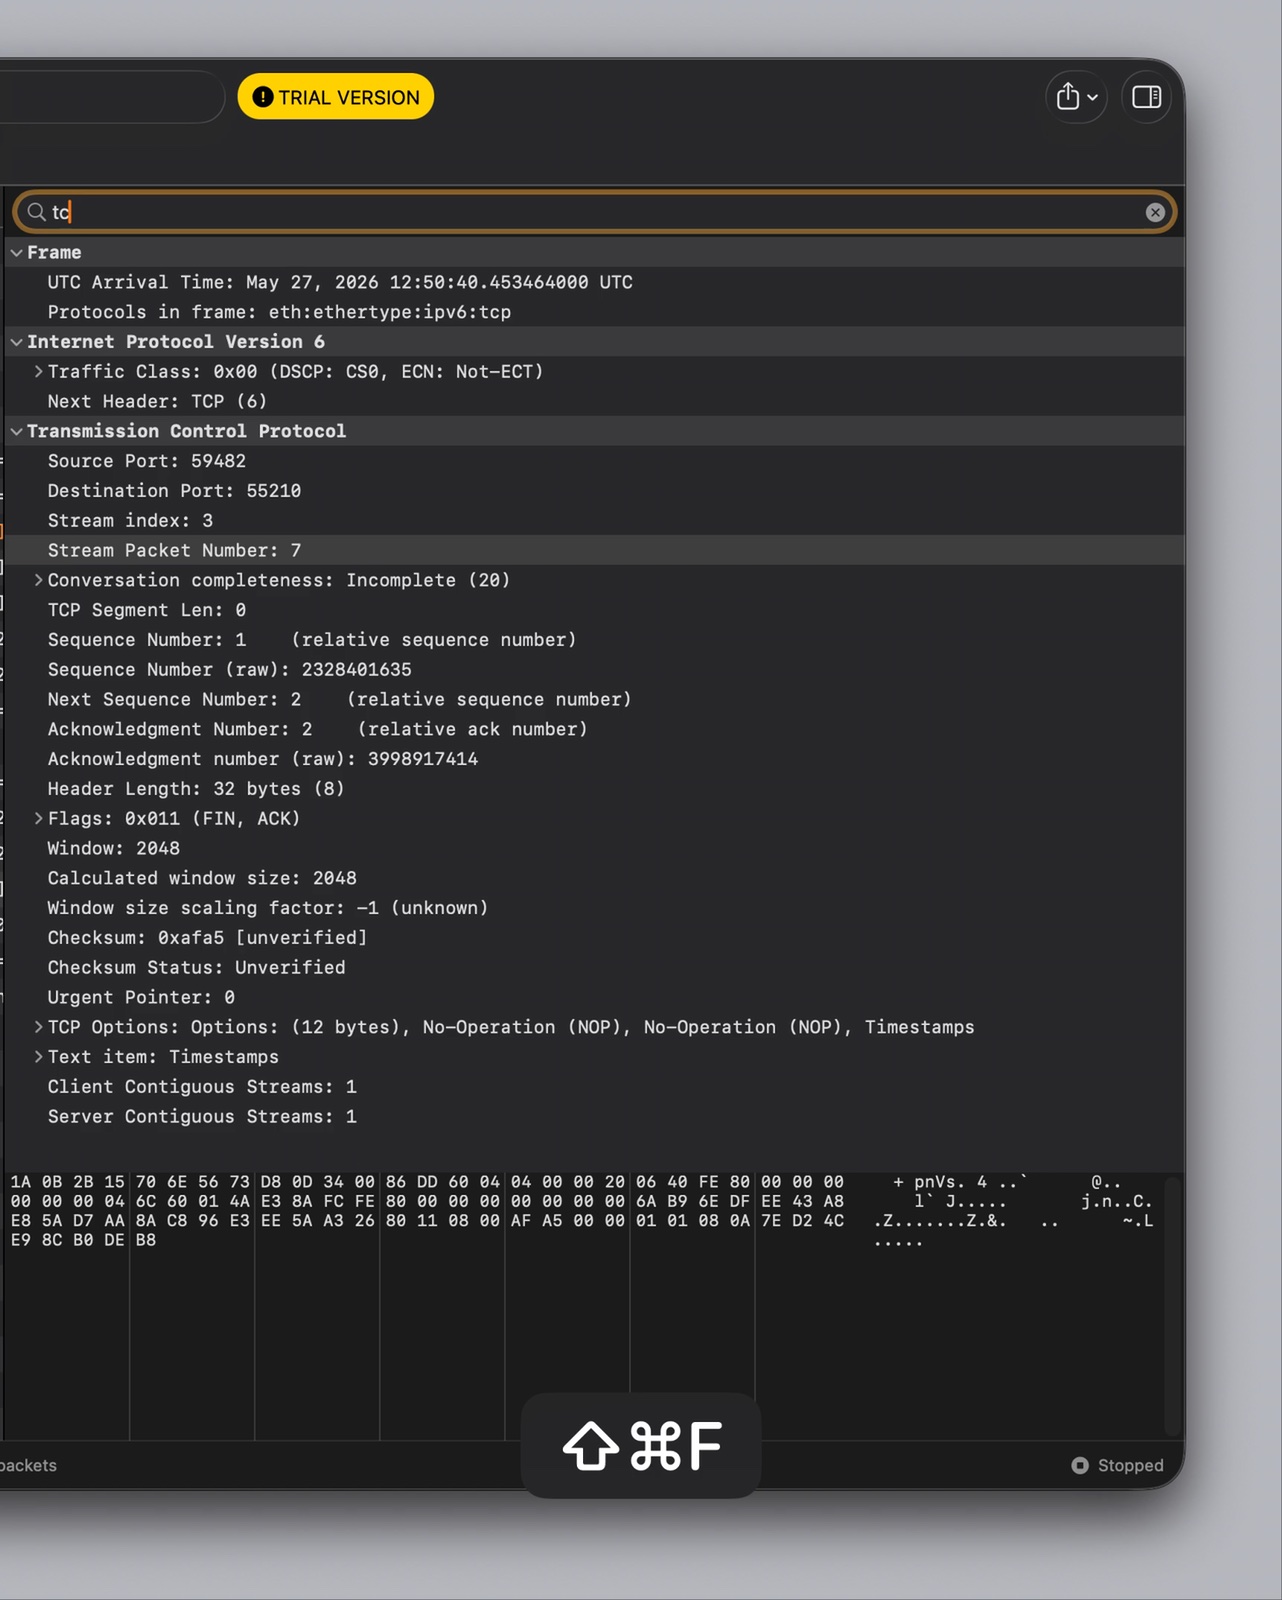Click ASCII text '+ pnVs. 4 ..`'
The width and height of the screenshot is (1282, 1600).
[x=960, y=1182]
